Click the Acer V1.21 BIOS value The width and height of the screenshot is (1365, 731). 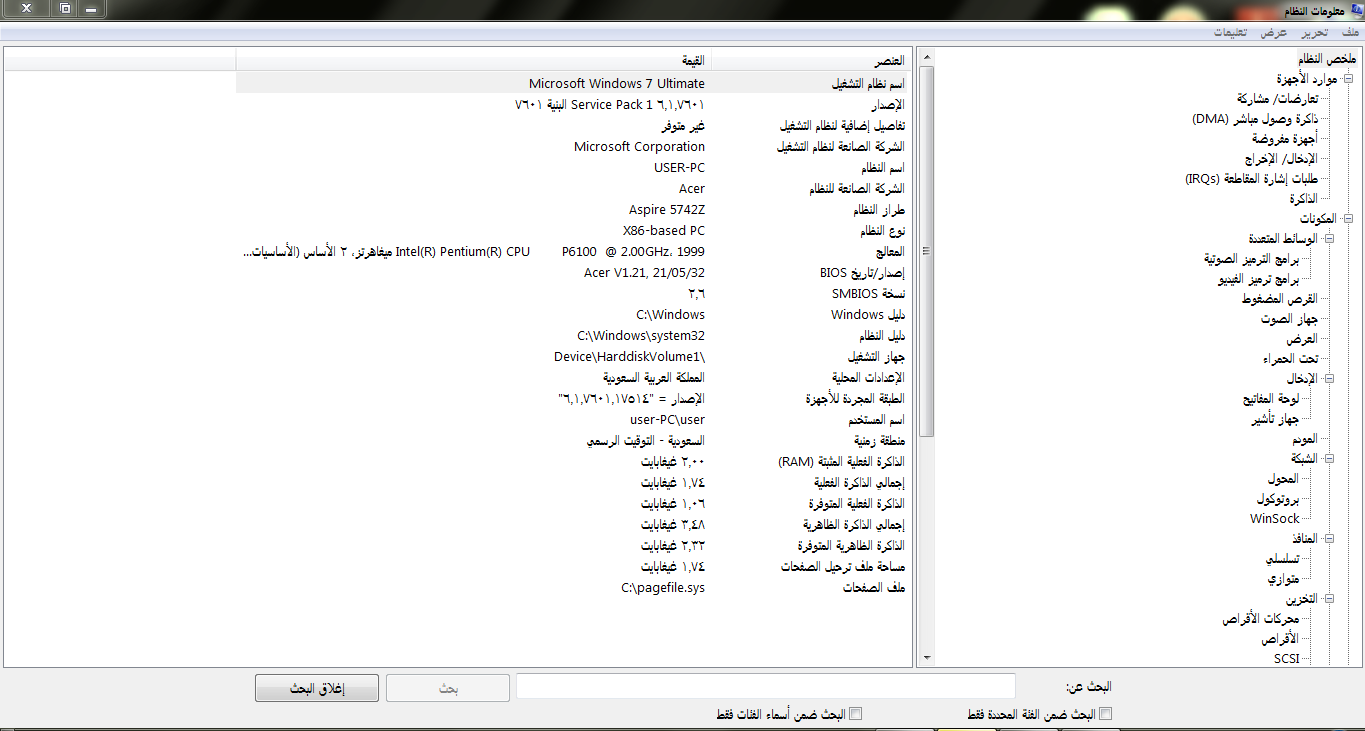pyautogui.click(x=644, y=273)
